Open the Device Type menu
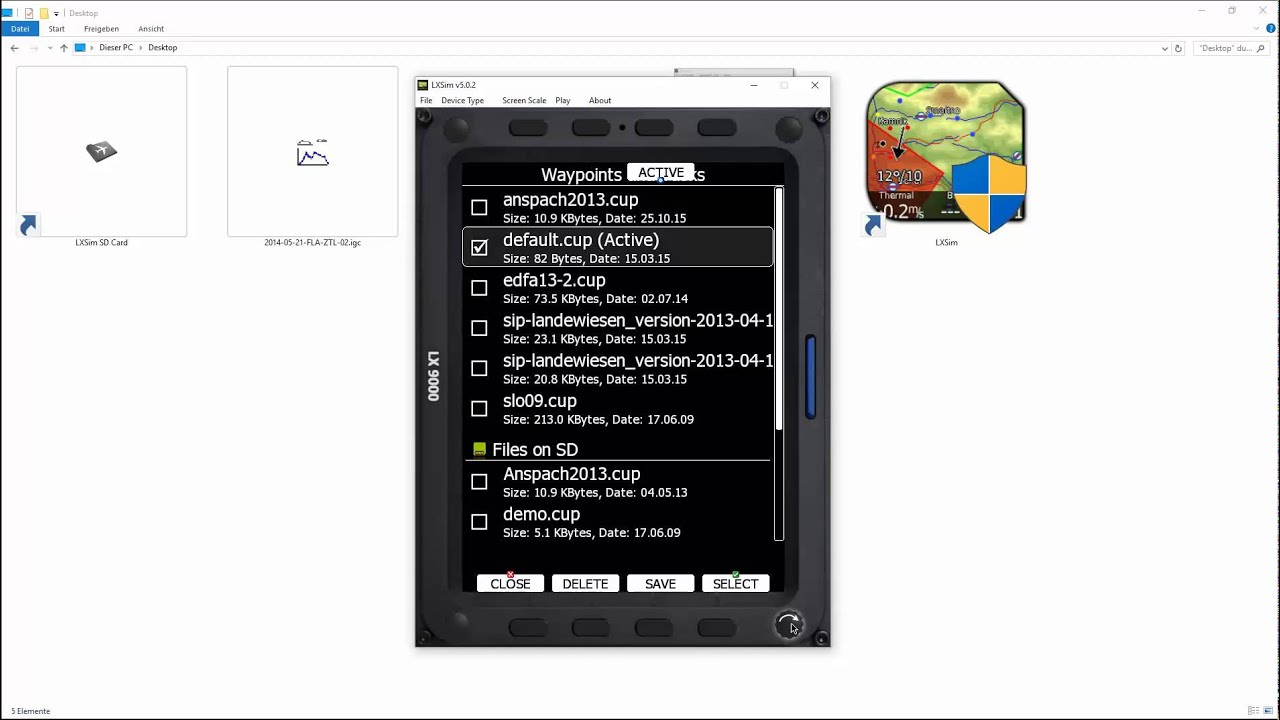The width and height of the screenshot is (1280, 720). tap(462, 100)
